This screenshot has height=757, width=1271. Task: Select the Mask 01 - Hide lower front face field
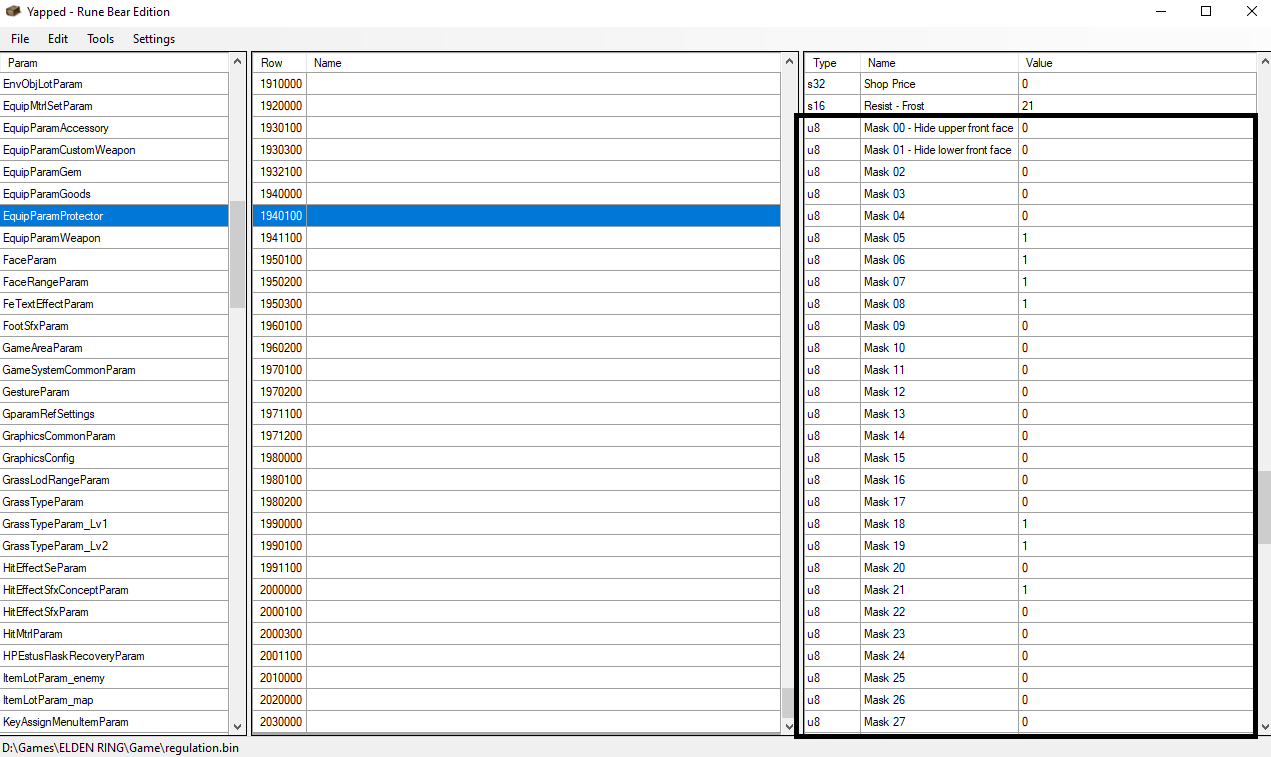pyautogui.click(x=939, y=150)
